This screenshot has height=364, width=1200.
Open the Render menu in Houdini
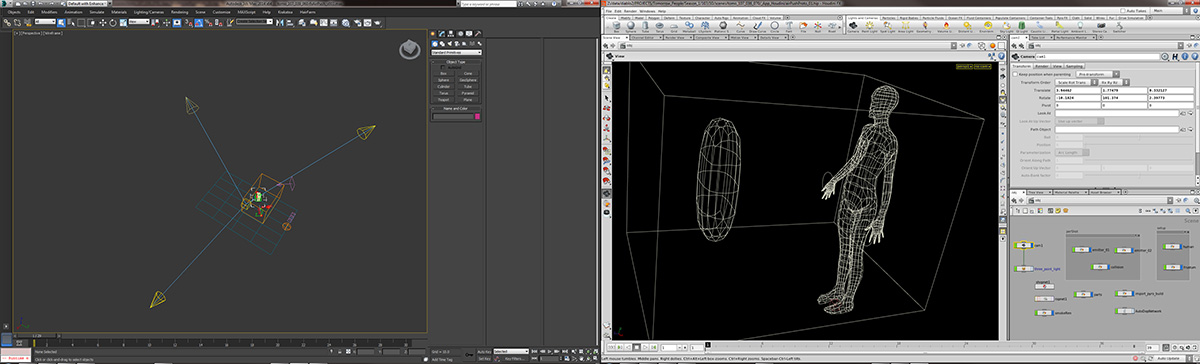click(x=630, y=11)
